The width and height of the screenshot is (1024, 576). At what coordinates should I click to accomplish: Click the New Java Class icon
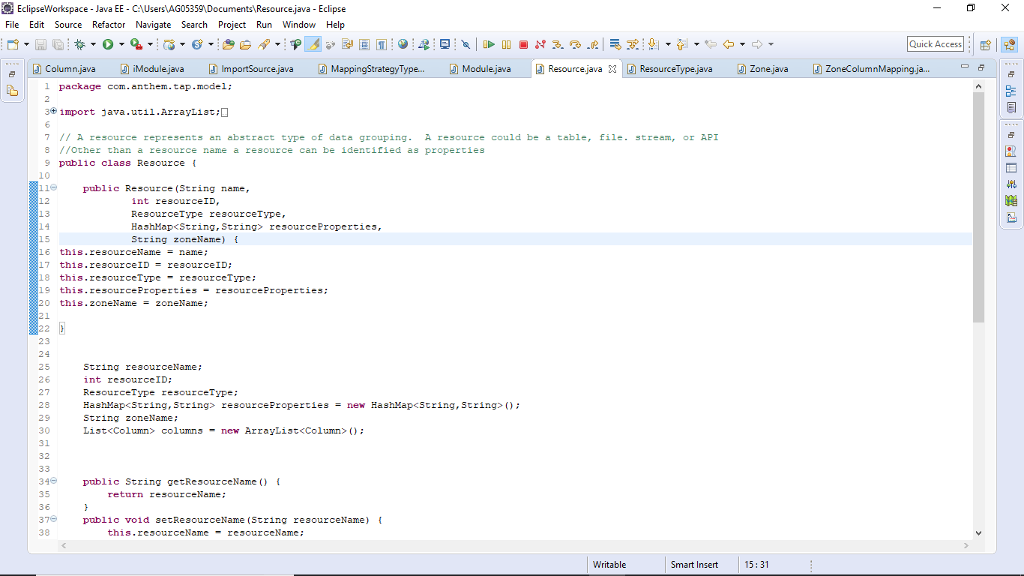pos(197,44)
